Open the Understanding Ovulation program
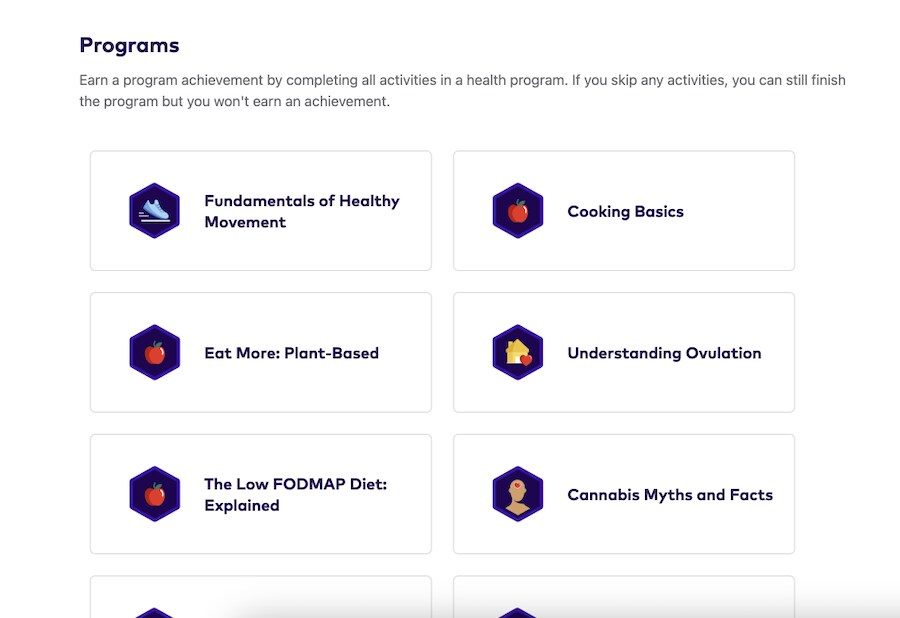 (623, 352)
